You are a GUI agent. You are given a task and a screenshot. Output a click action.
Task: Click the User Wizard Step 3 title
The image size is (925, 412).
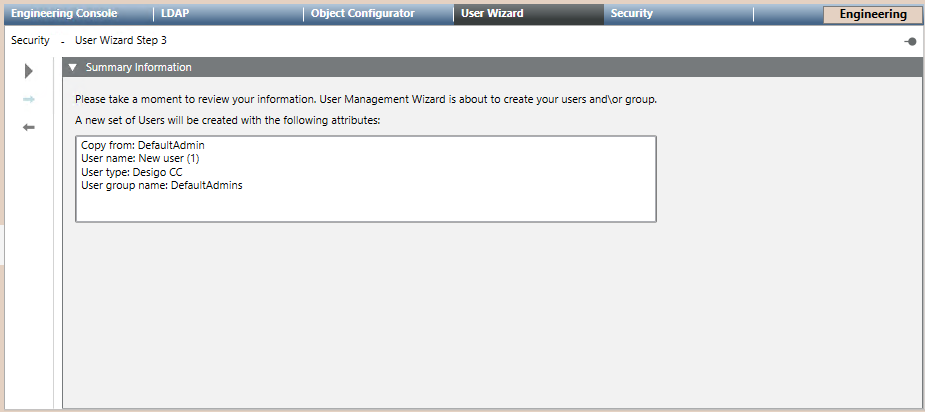click(121, 41)
